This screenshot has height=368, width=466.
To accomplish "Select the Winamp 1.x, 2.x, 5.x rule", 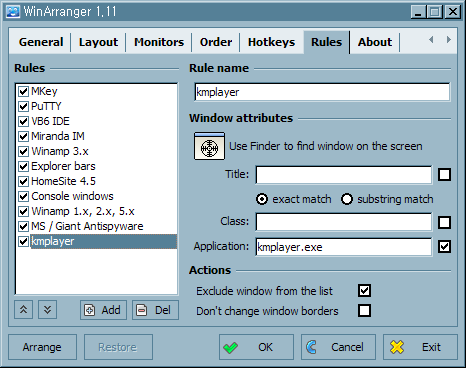I will [x=83, y=211].
